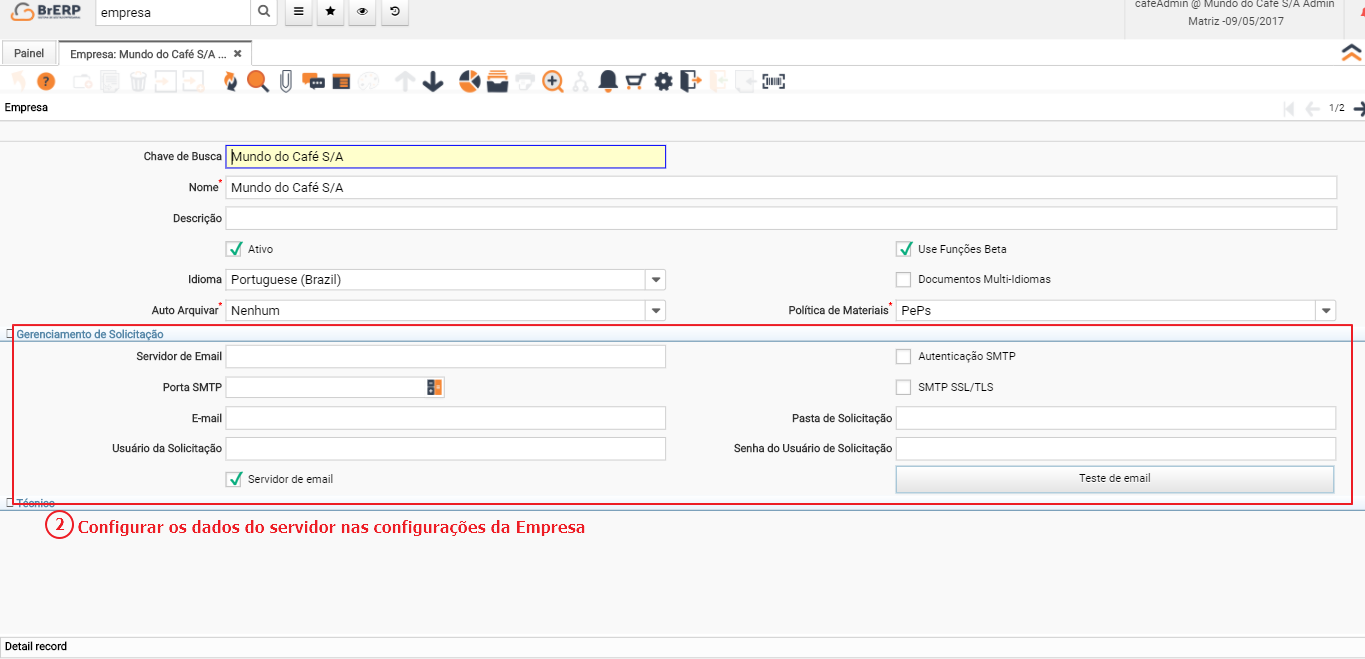Switch to the Painel tab
The width and height of the screenshot is (1365, 659).
click(x=29, y=52)
